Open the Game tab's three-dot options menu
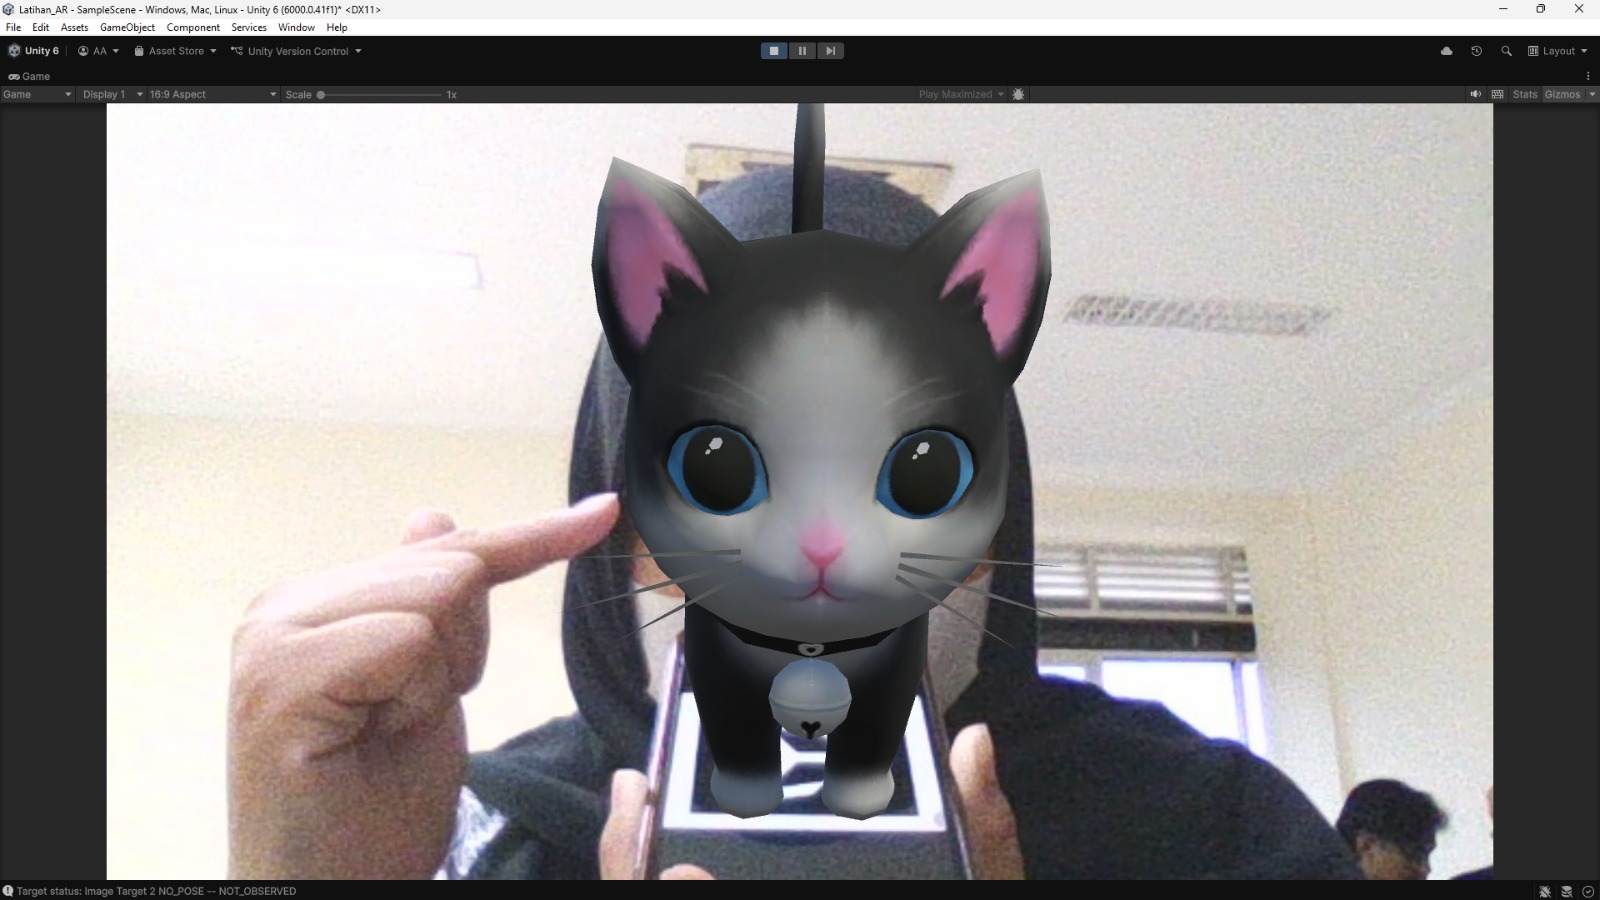The width and height of the screenshot is (1600, 900). [1588, 76]
